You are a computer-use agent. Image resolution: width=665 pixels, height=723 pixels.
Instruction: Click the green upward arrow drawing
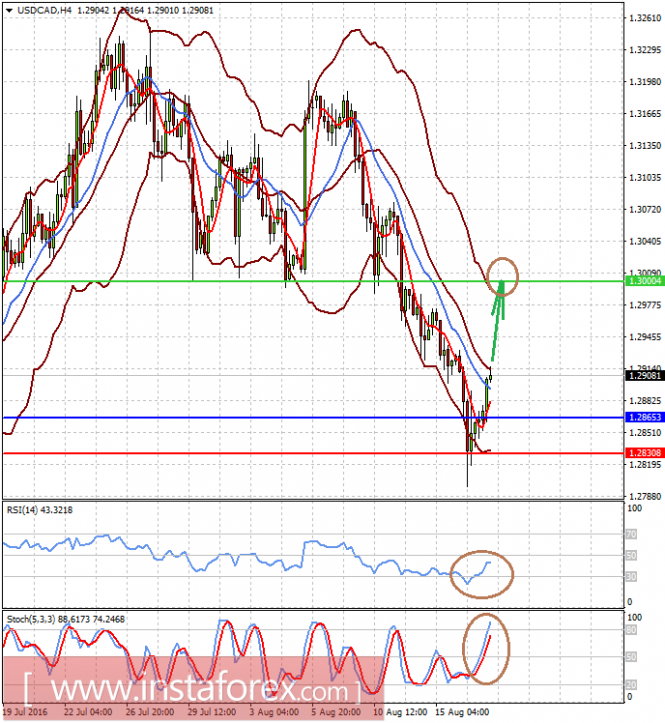click(x=498, y=319)
